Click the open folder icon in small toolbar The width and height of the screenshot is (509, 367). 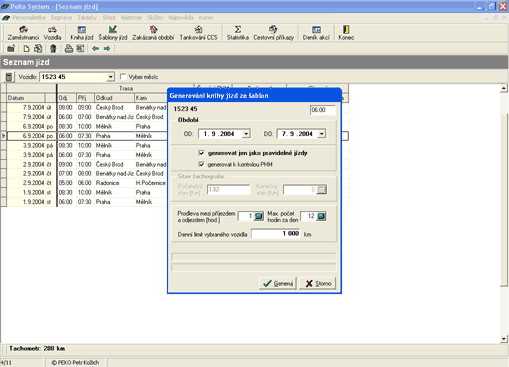tap(11, 49)
